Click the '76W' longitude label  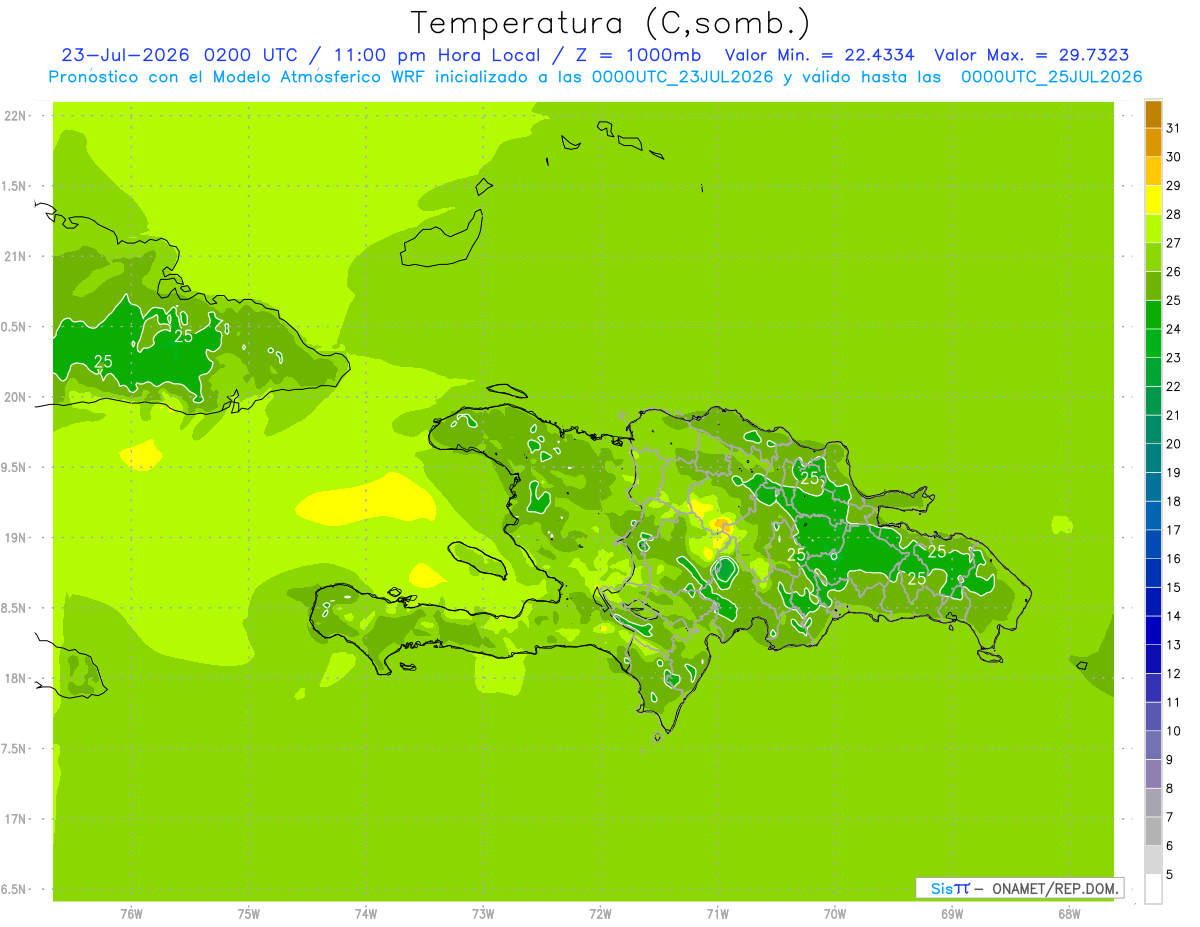point(131,914)
